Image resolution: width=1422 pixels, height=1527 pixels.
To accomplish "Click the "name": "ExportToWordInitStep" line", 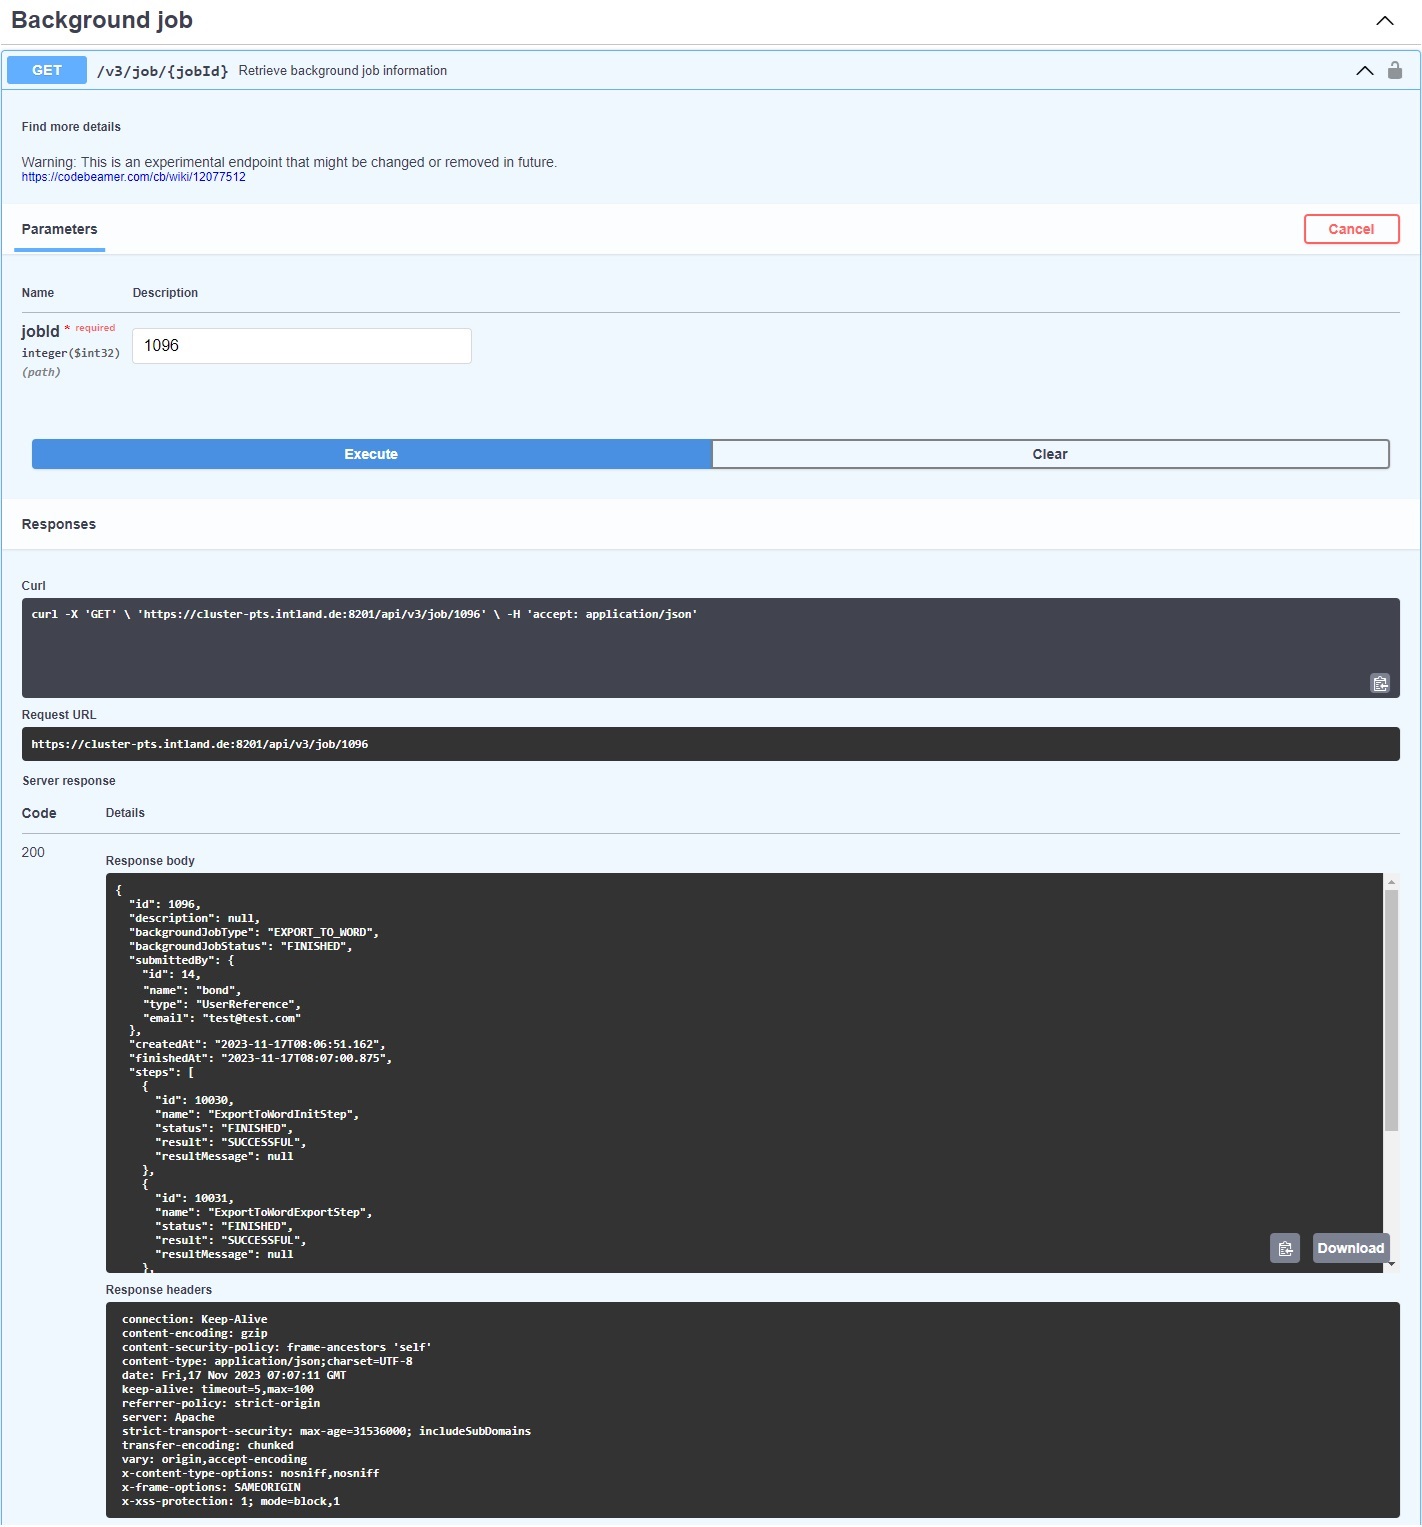I will coord(257,1114).
